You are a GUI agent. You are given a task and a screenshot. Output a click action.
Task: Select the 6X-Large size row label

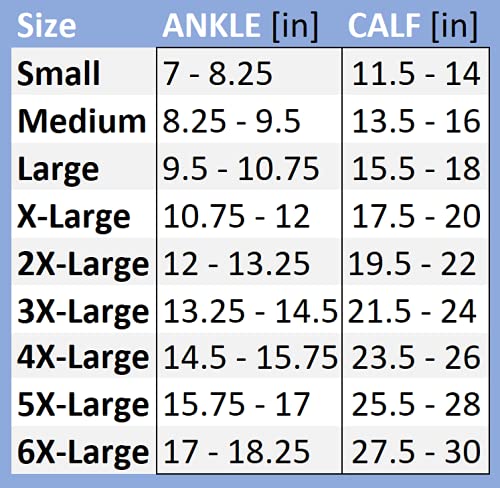pyautogui.click(x=83, y=454)
